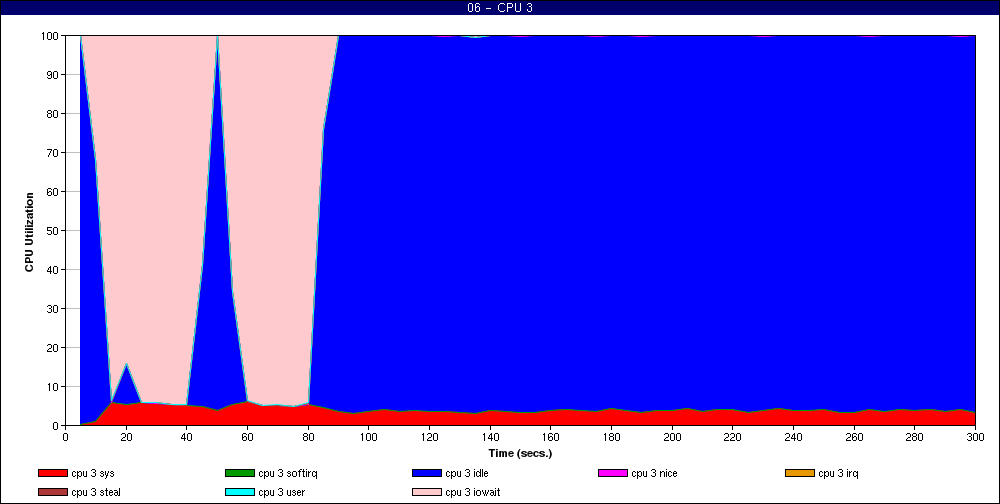Click the chart title "06 - CPU 3"

(x=500, y=8)
